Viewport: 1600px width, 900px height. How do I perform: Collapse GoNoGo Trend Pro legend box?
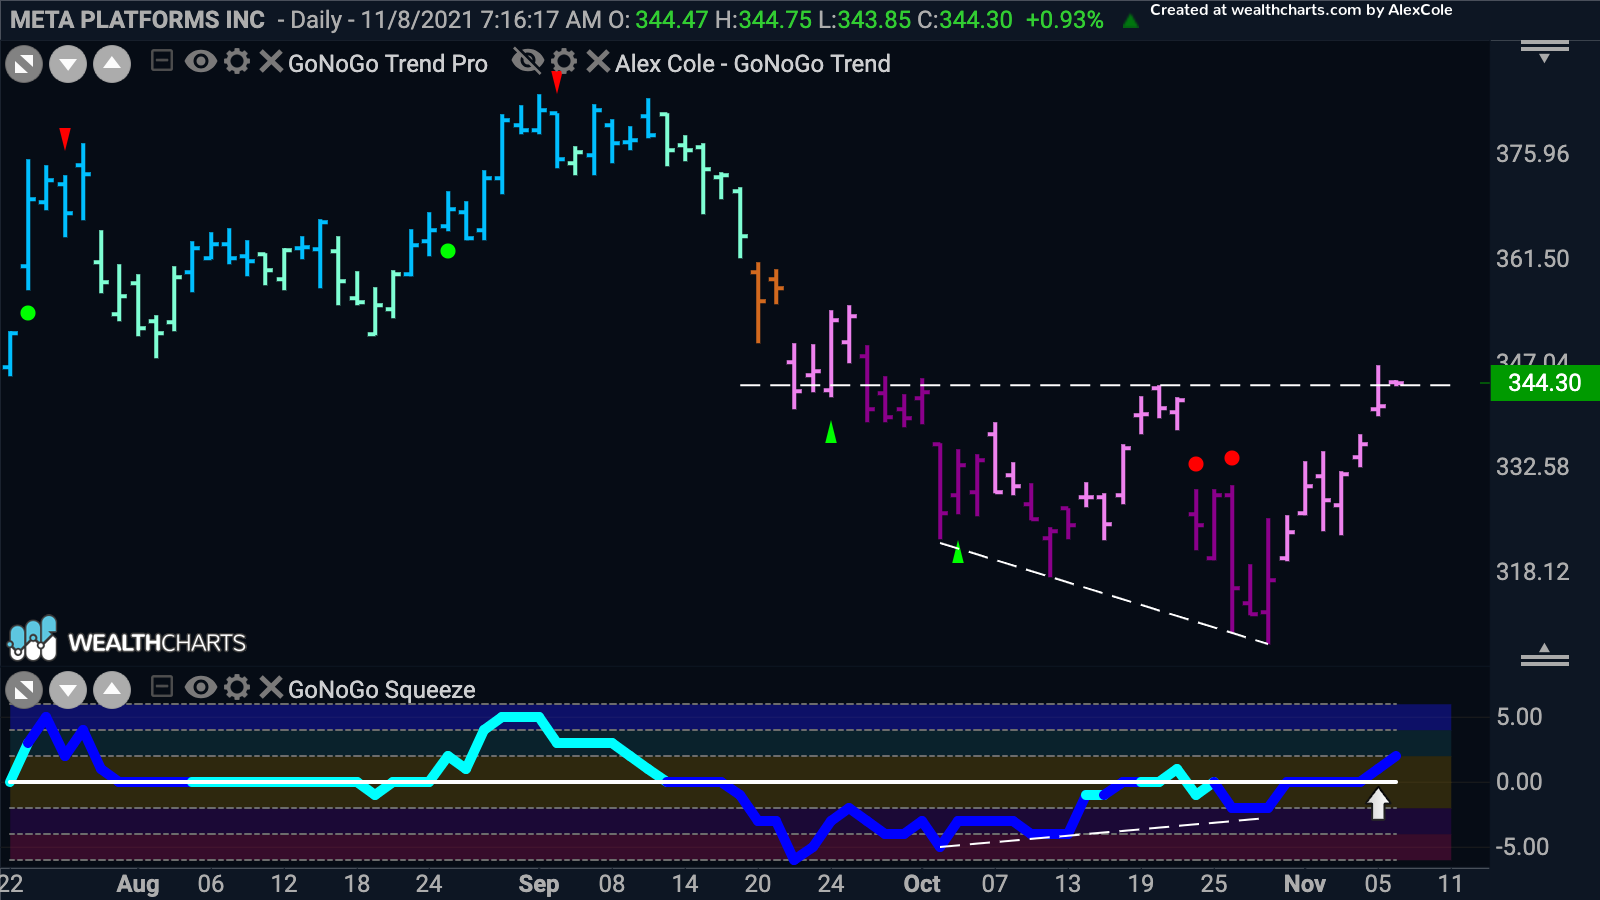click(162, 62)
